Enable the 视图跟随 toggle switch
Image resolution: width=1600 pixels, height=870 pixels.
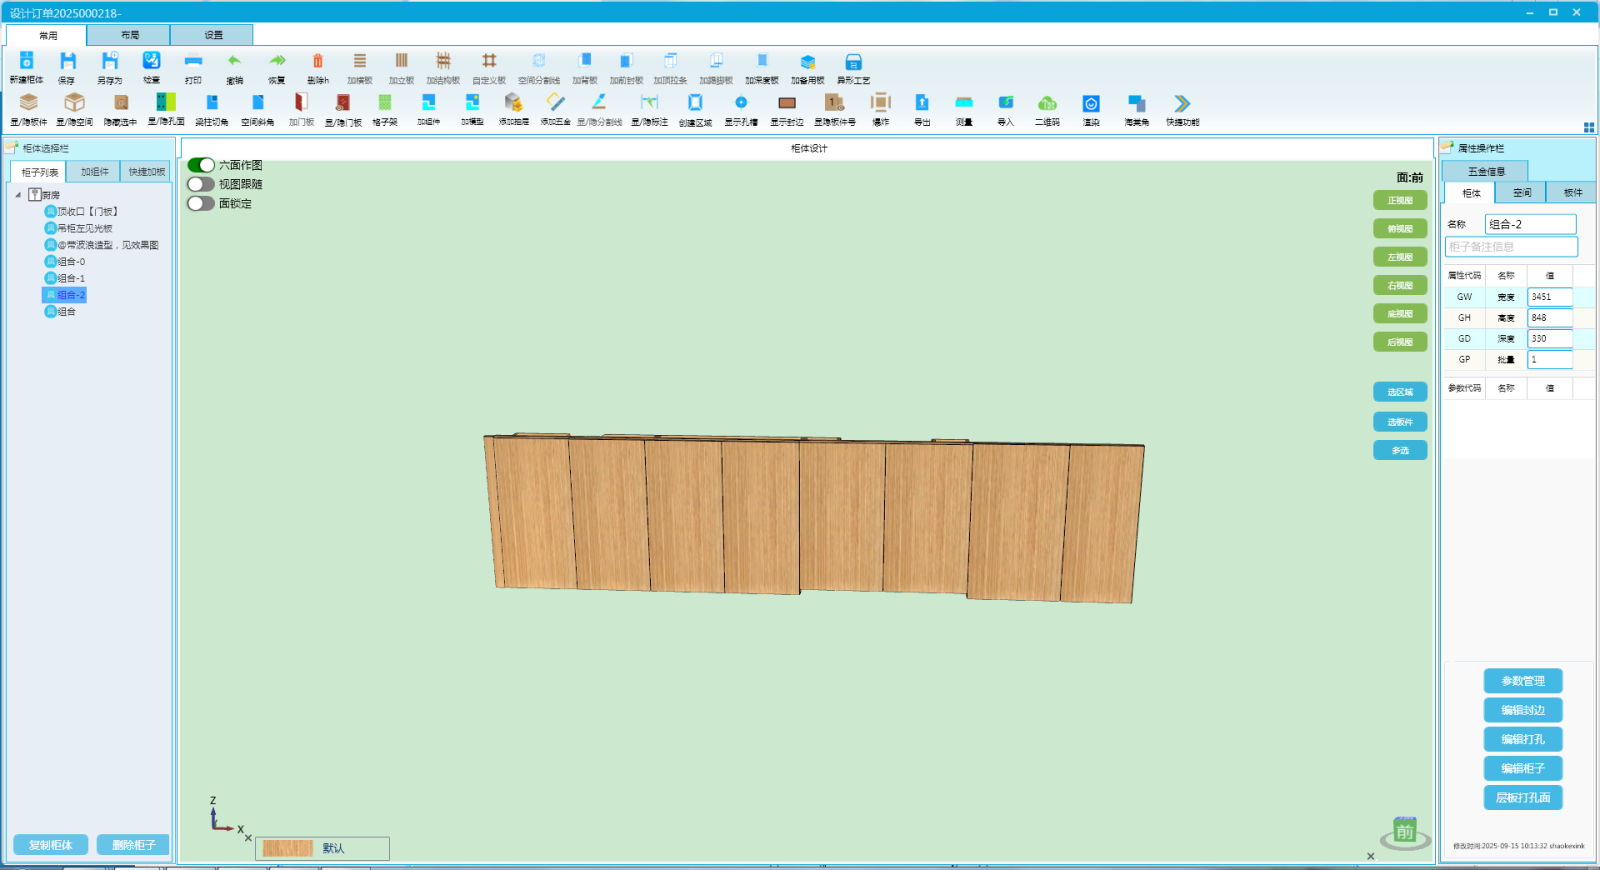(201, 184)
